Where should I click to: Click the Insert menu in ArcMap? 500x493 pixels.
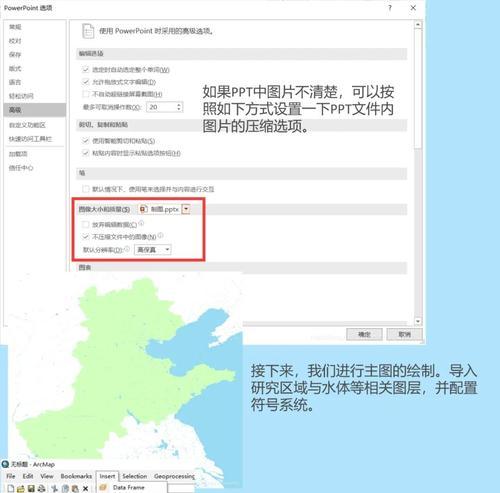107,476
